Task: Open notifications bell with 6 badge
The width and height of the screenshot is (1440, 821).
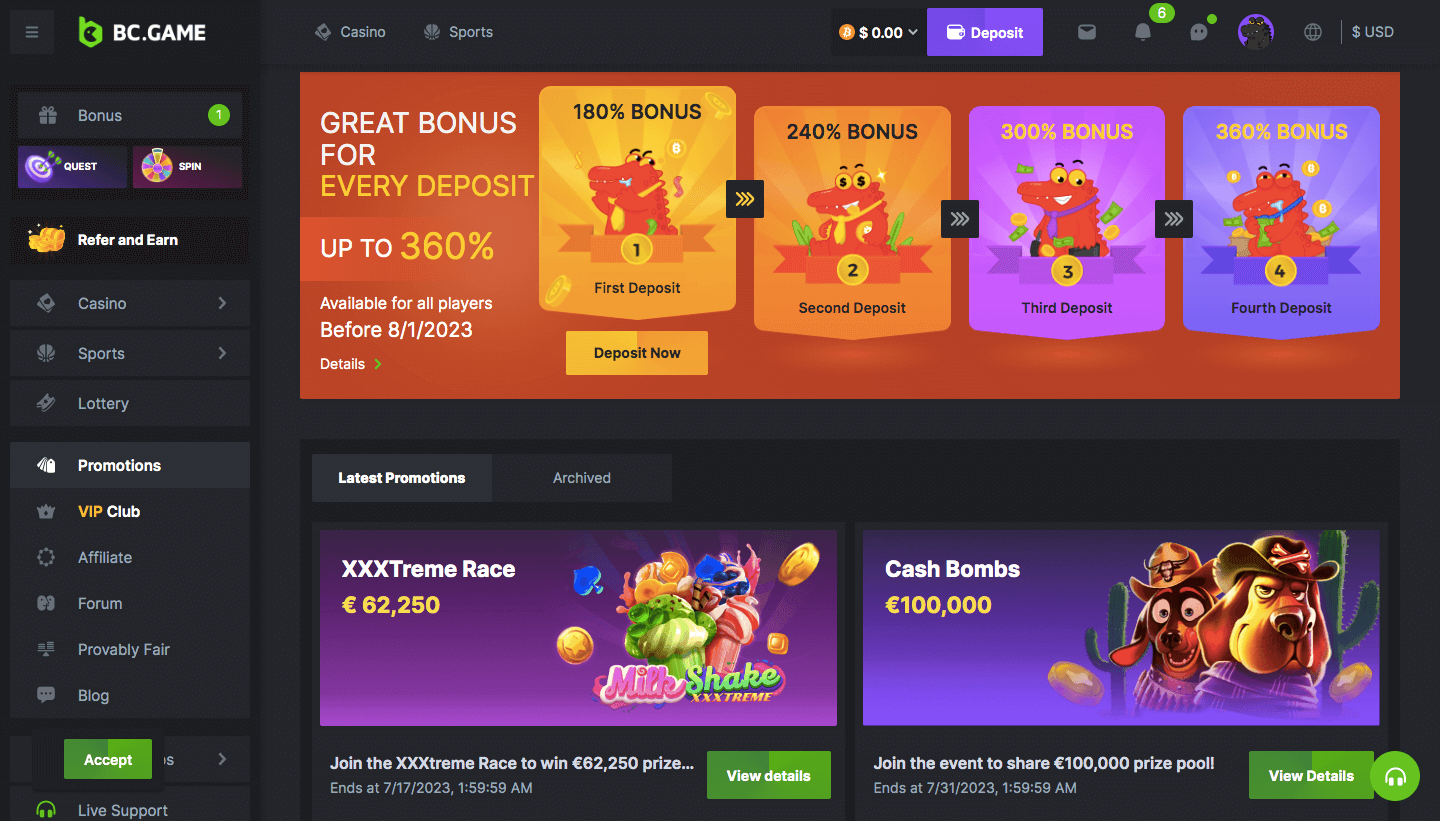Action: pos(1143,32)
